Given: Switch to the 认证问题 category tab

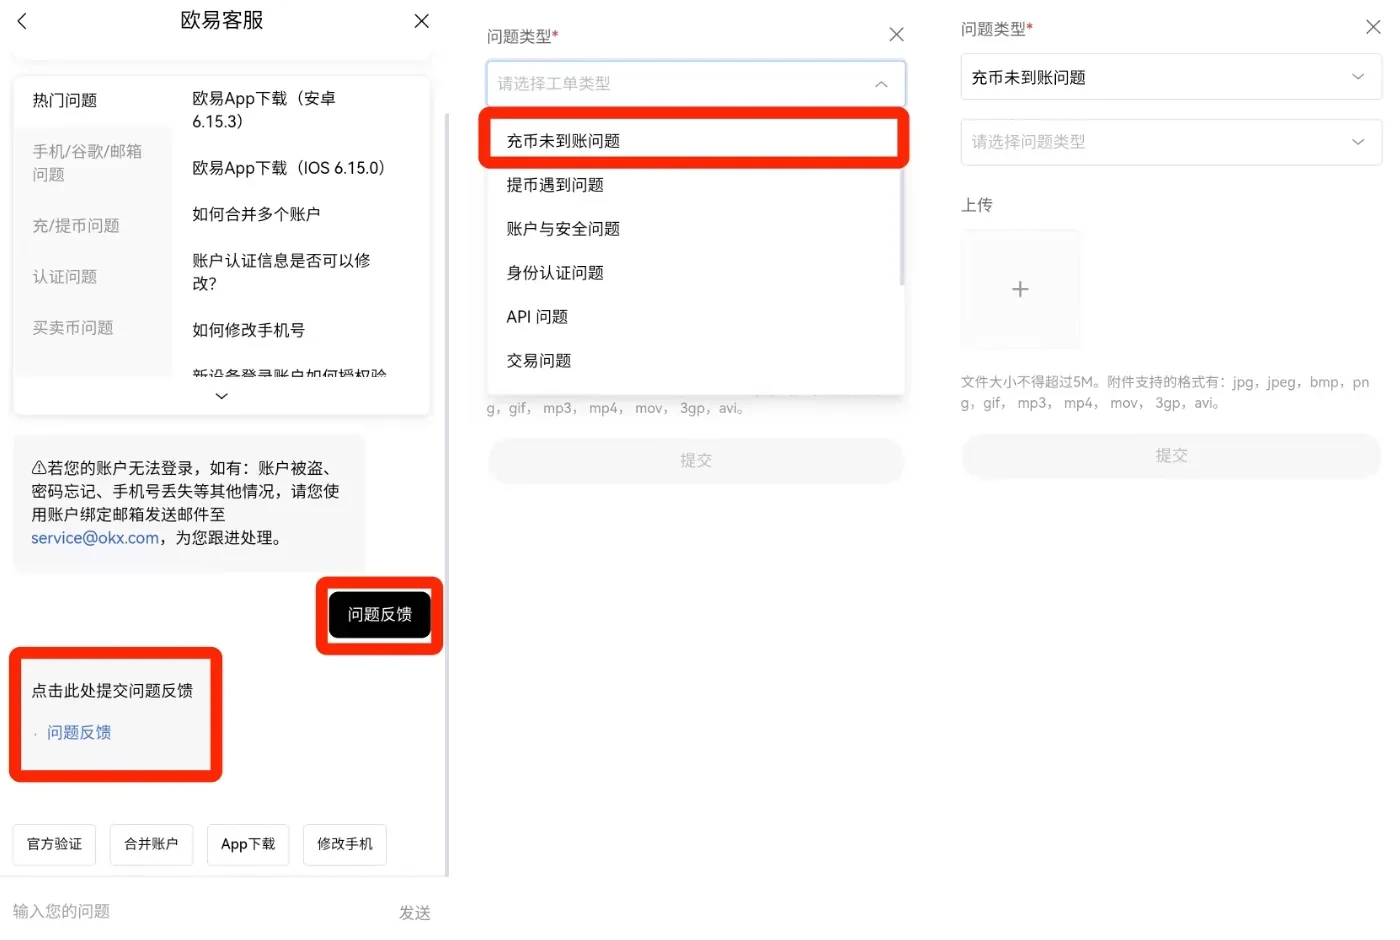Looking at the screenshot, I should click(x=64, y=276).
